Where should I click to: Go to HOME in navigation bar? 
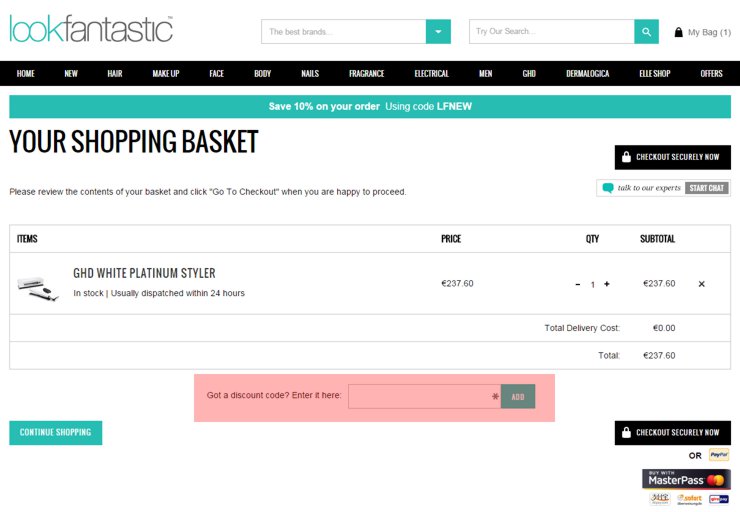pos(25,74)
